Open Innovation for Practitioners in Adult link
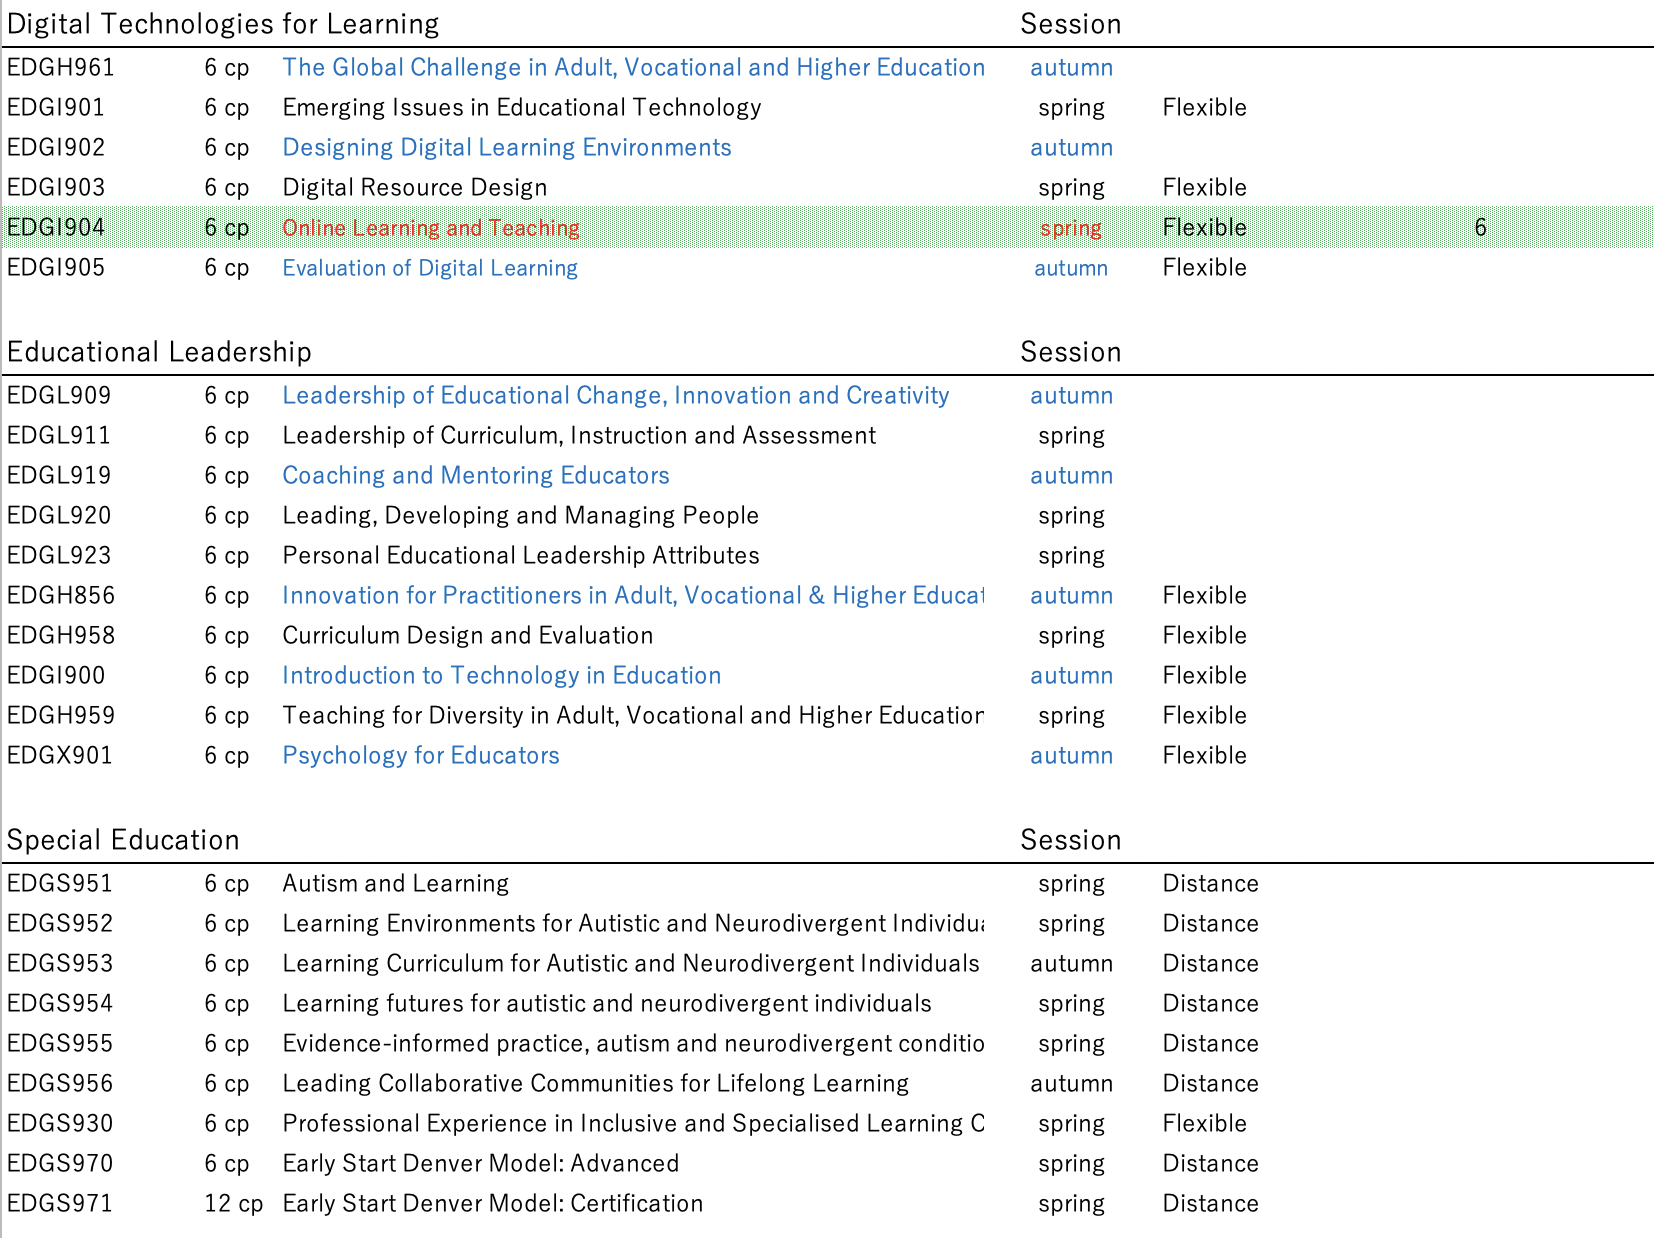 tap(633, 595)
